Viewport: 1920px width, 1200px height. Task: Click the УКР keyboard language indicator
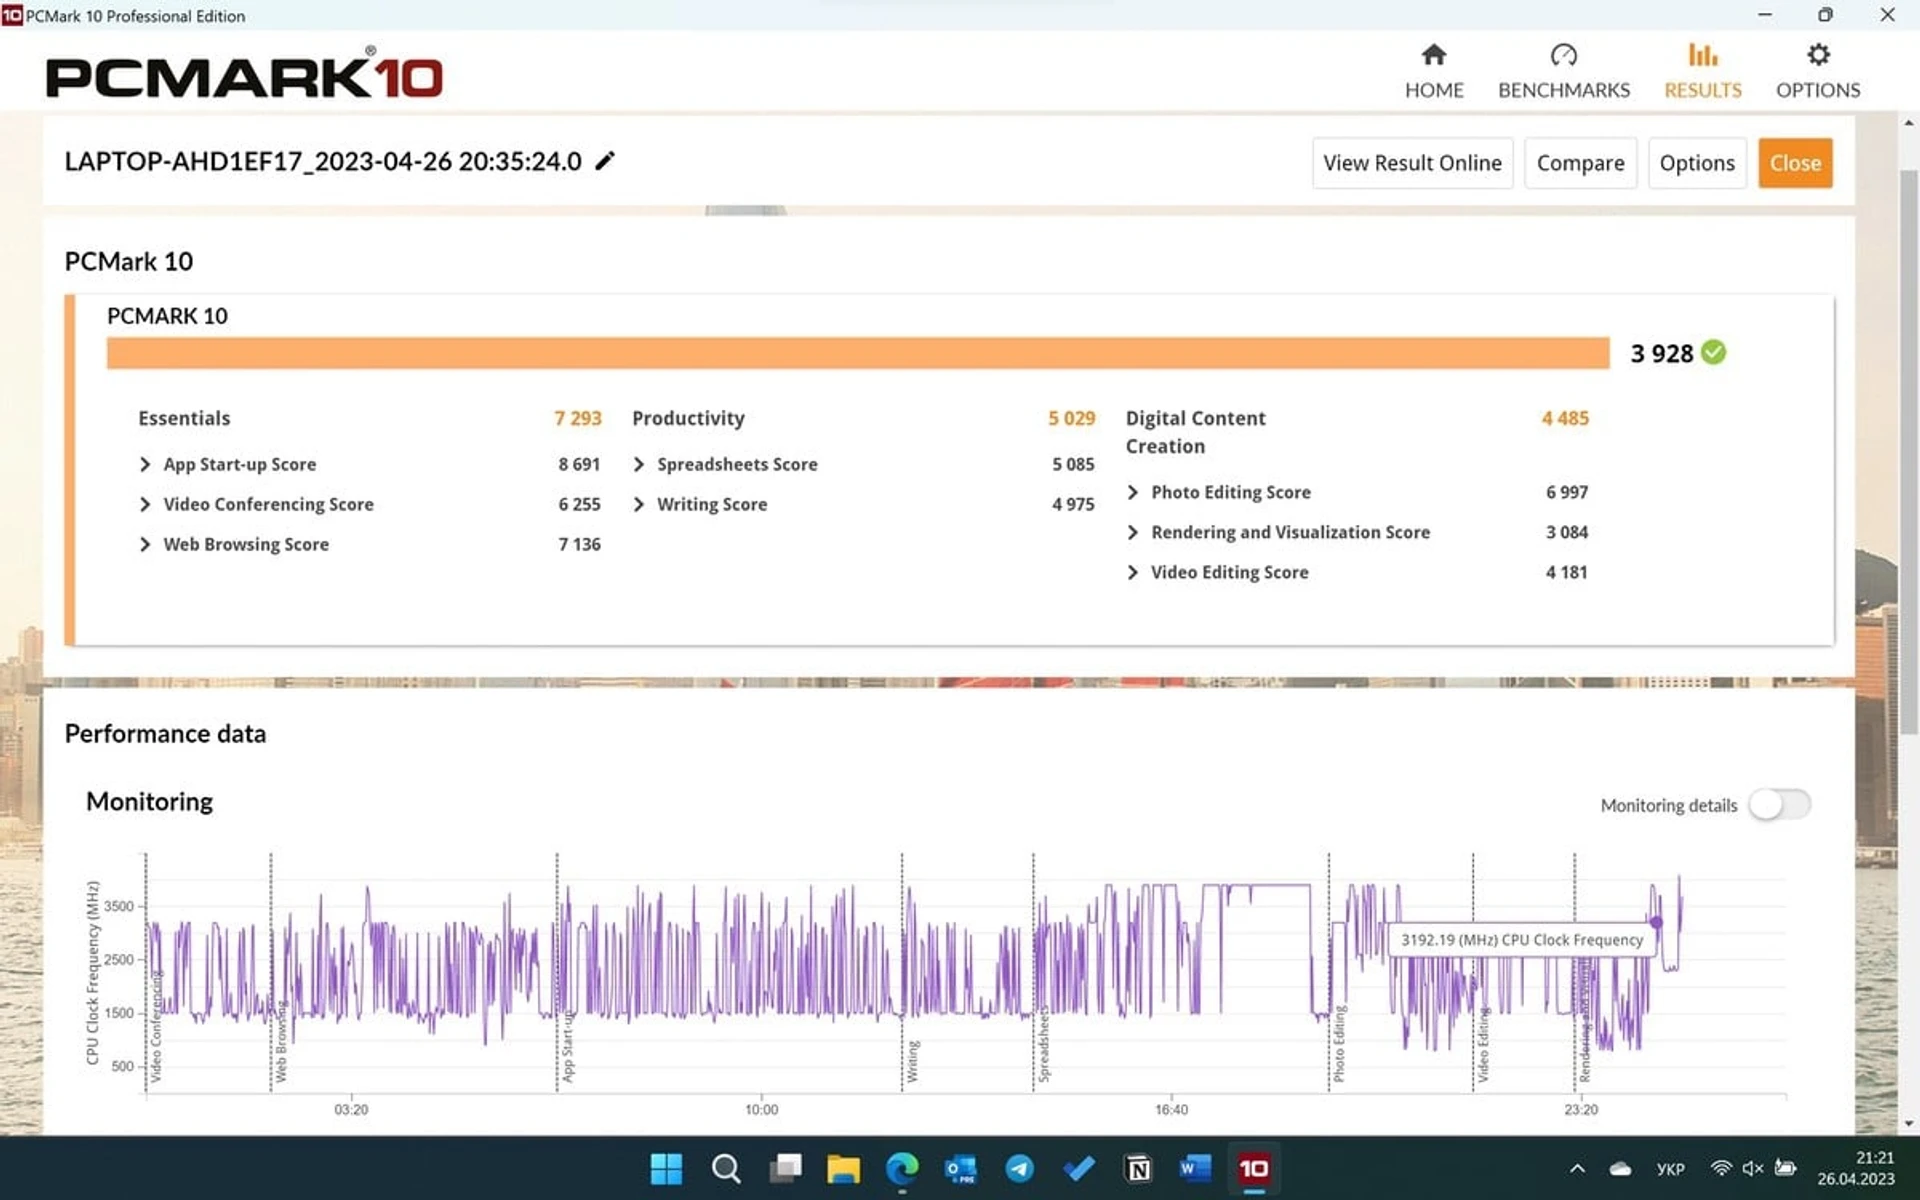pyautogui.click(x=1670, y=1168)
